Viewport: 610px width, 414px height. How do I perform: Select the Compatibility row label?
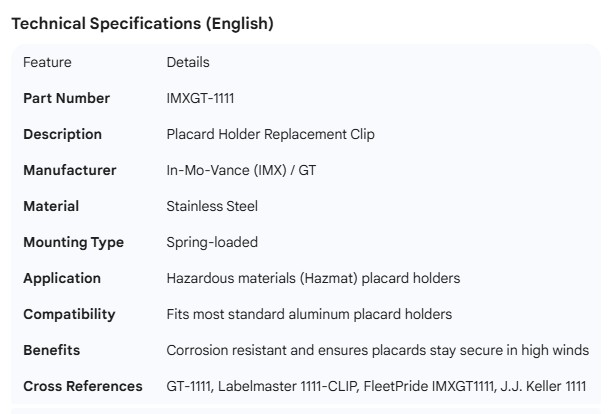point(69,314)
